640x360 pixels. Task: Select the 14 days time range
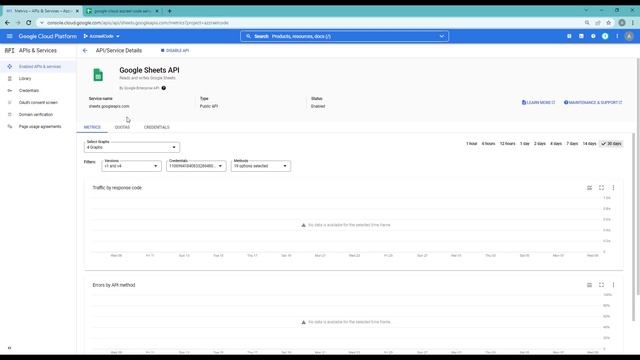(x=589, y=144)
